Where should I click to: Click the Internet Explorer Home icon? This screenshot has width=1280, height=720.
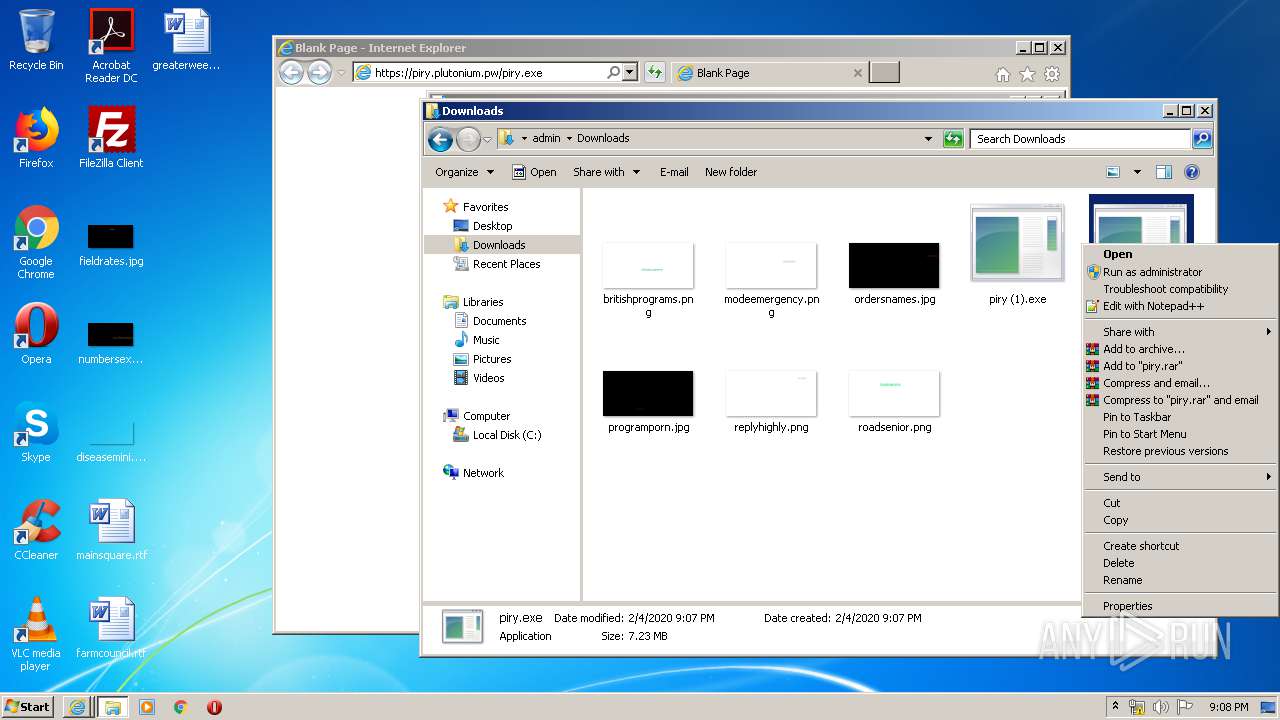[x=1003, y=74]
